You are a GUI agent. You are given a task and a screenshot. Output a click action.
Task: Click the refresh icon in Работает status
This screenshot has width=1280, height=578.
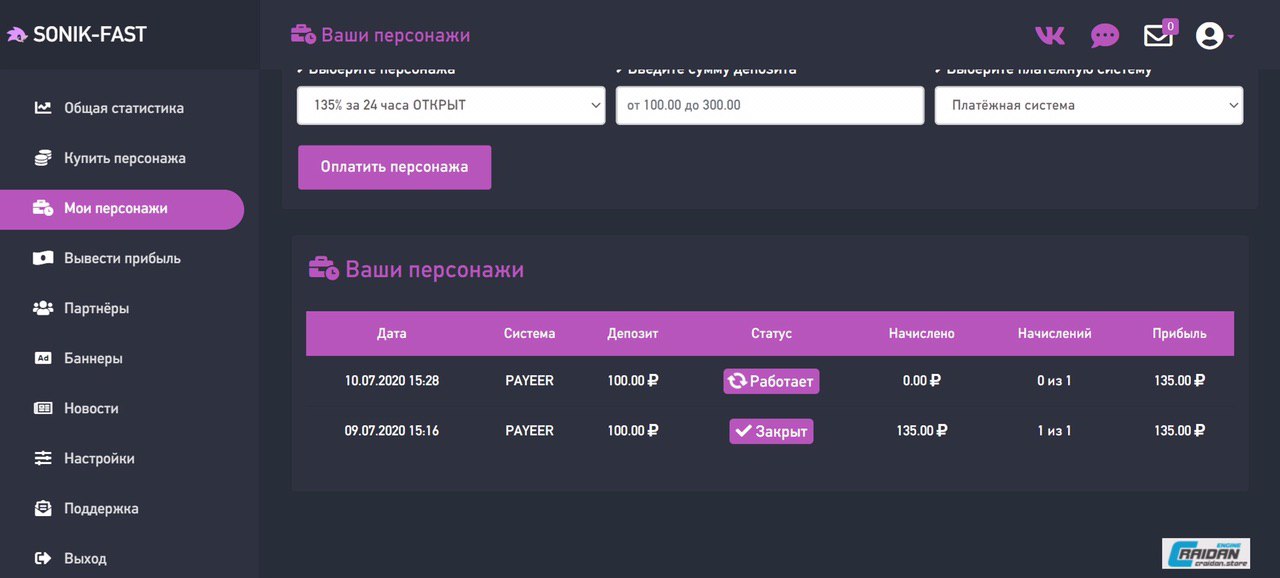tap(737, 381)
